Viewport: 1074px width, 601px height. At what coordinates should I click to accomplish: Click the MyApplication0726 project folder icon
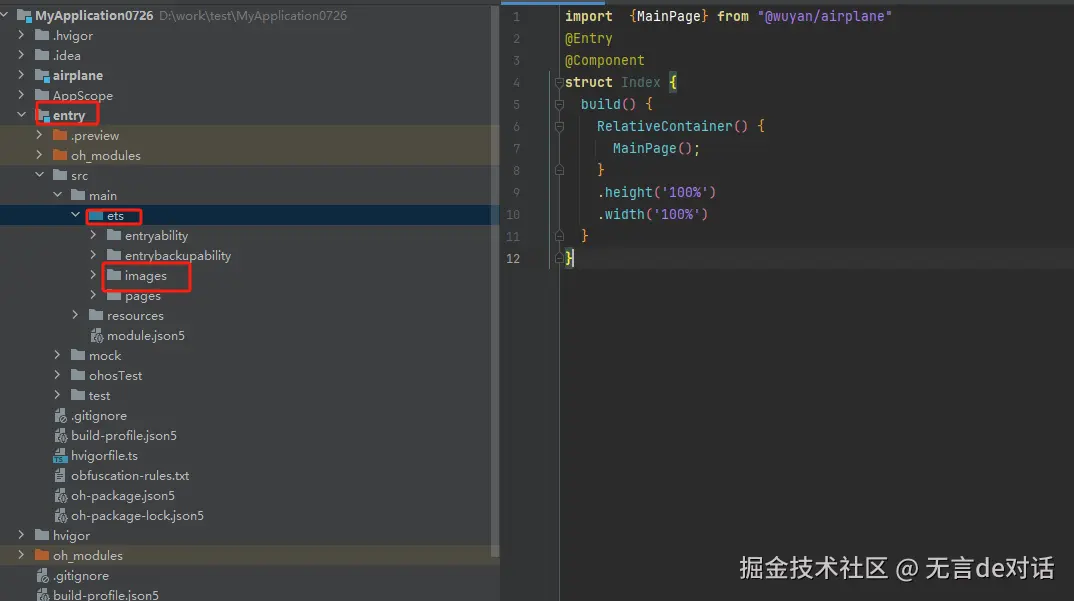24,15
